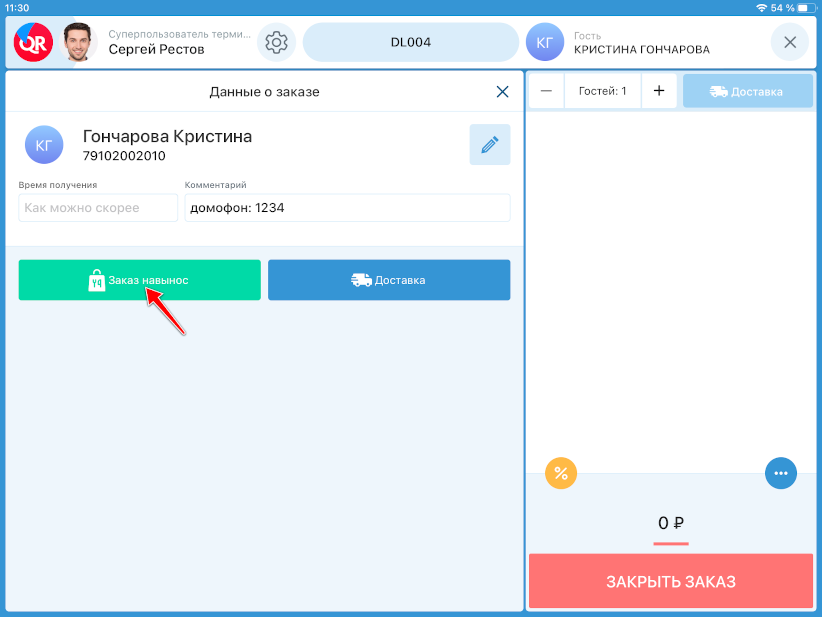Tap the light Доставка button in the order panel
Viewport: 822px width, 617px height.
click(748, 91)
